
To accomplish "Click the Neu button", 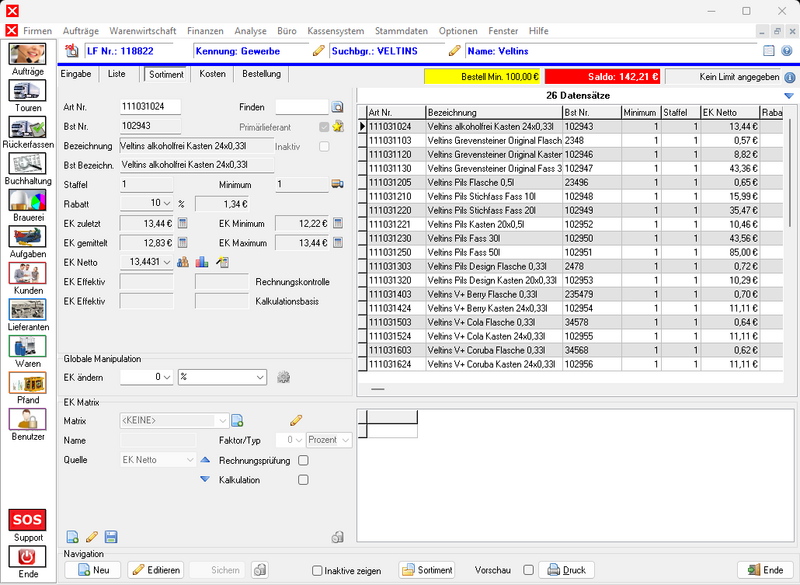I will (93, 570).
